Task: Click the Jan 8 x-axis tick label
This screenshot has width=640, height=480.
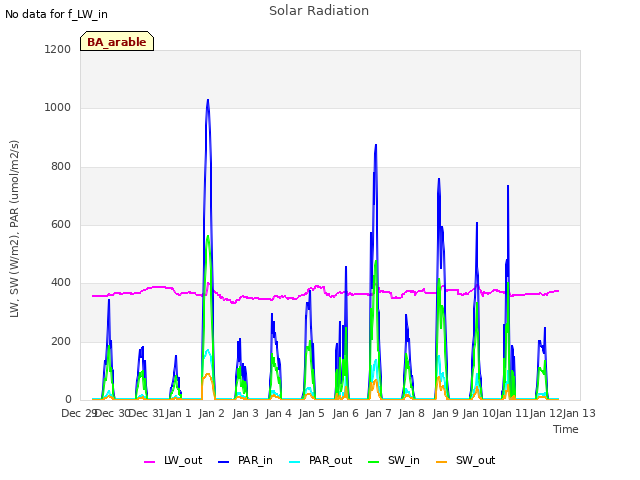Action: [x=411, y=413]
